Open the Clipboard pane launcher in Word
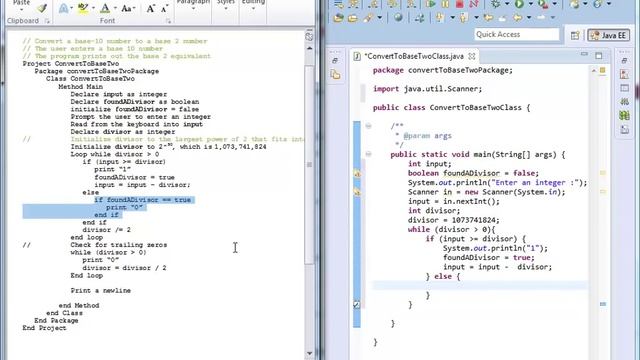 47,21
